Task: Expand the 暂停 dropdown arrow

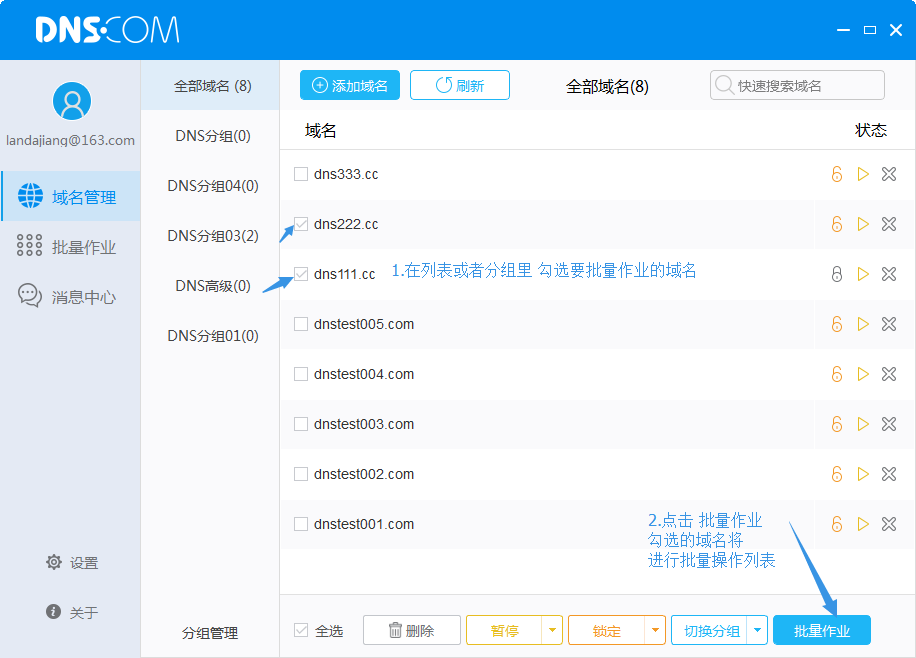Action: click(553, 630)
